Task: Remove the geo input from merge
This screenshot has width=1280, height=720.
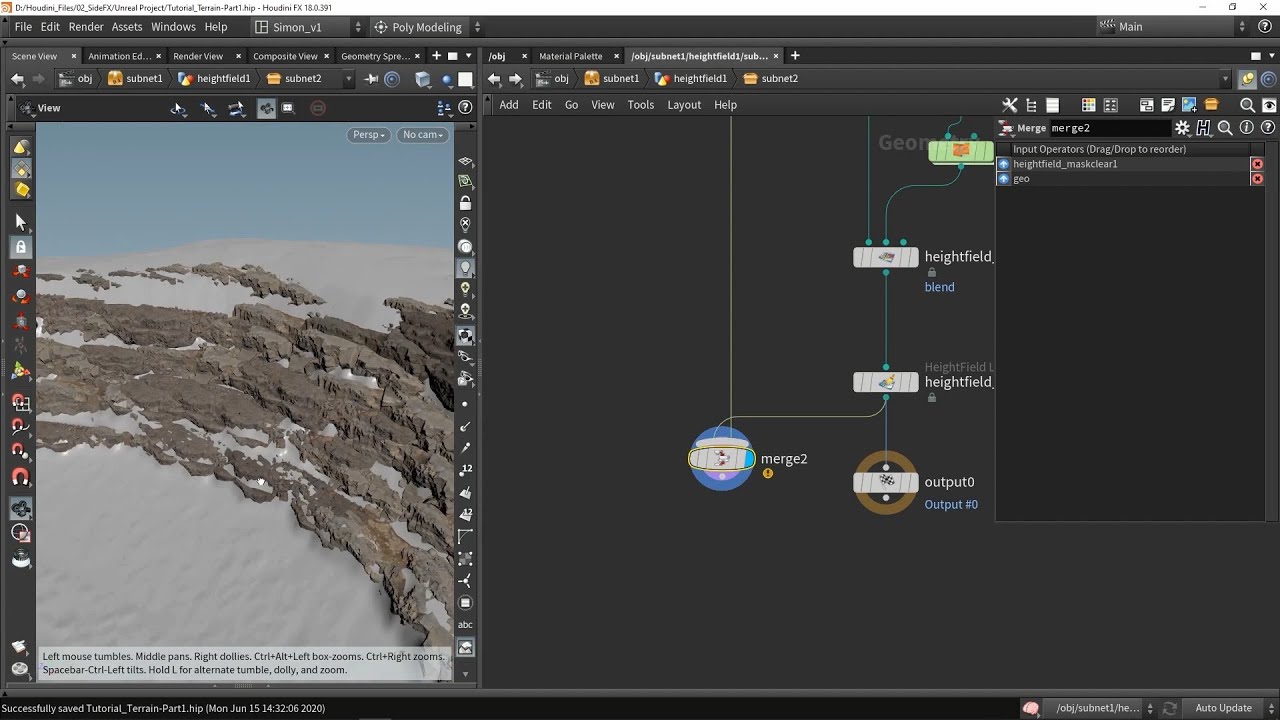Action: pos(1257,179)
